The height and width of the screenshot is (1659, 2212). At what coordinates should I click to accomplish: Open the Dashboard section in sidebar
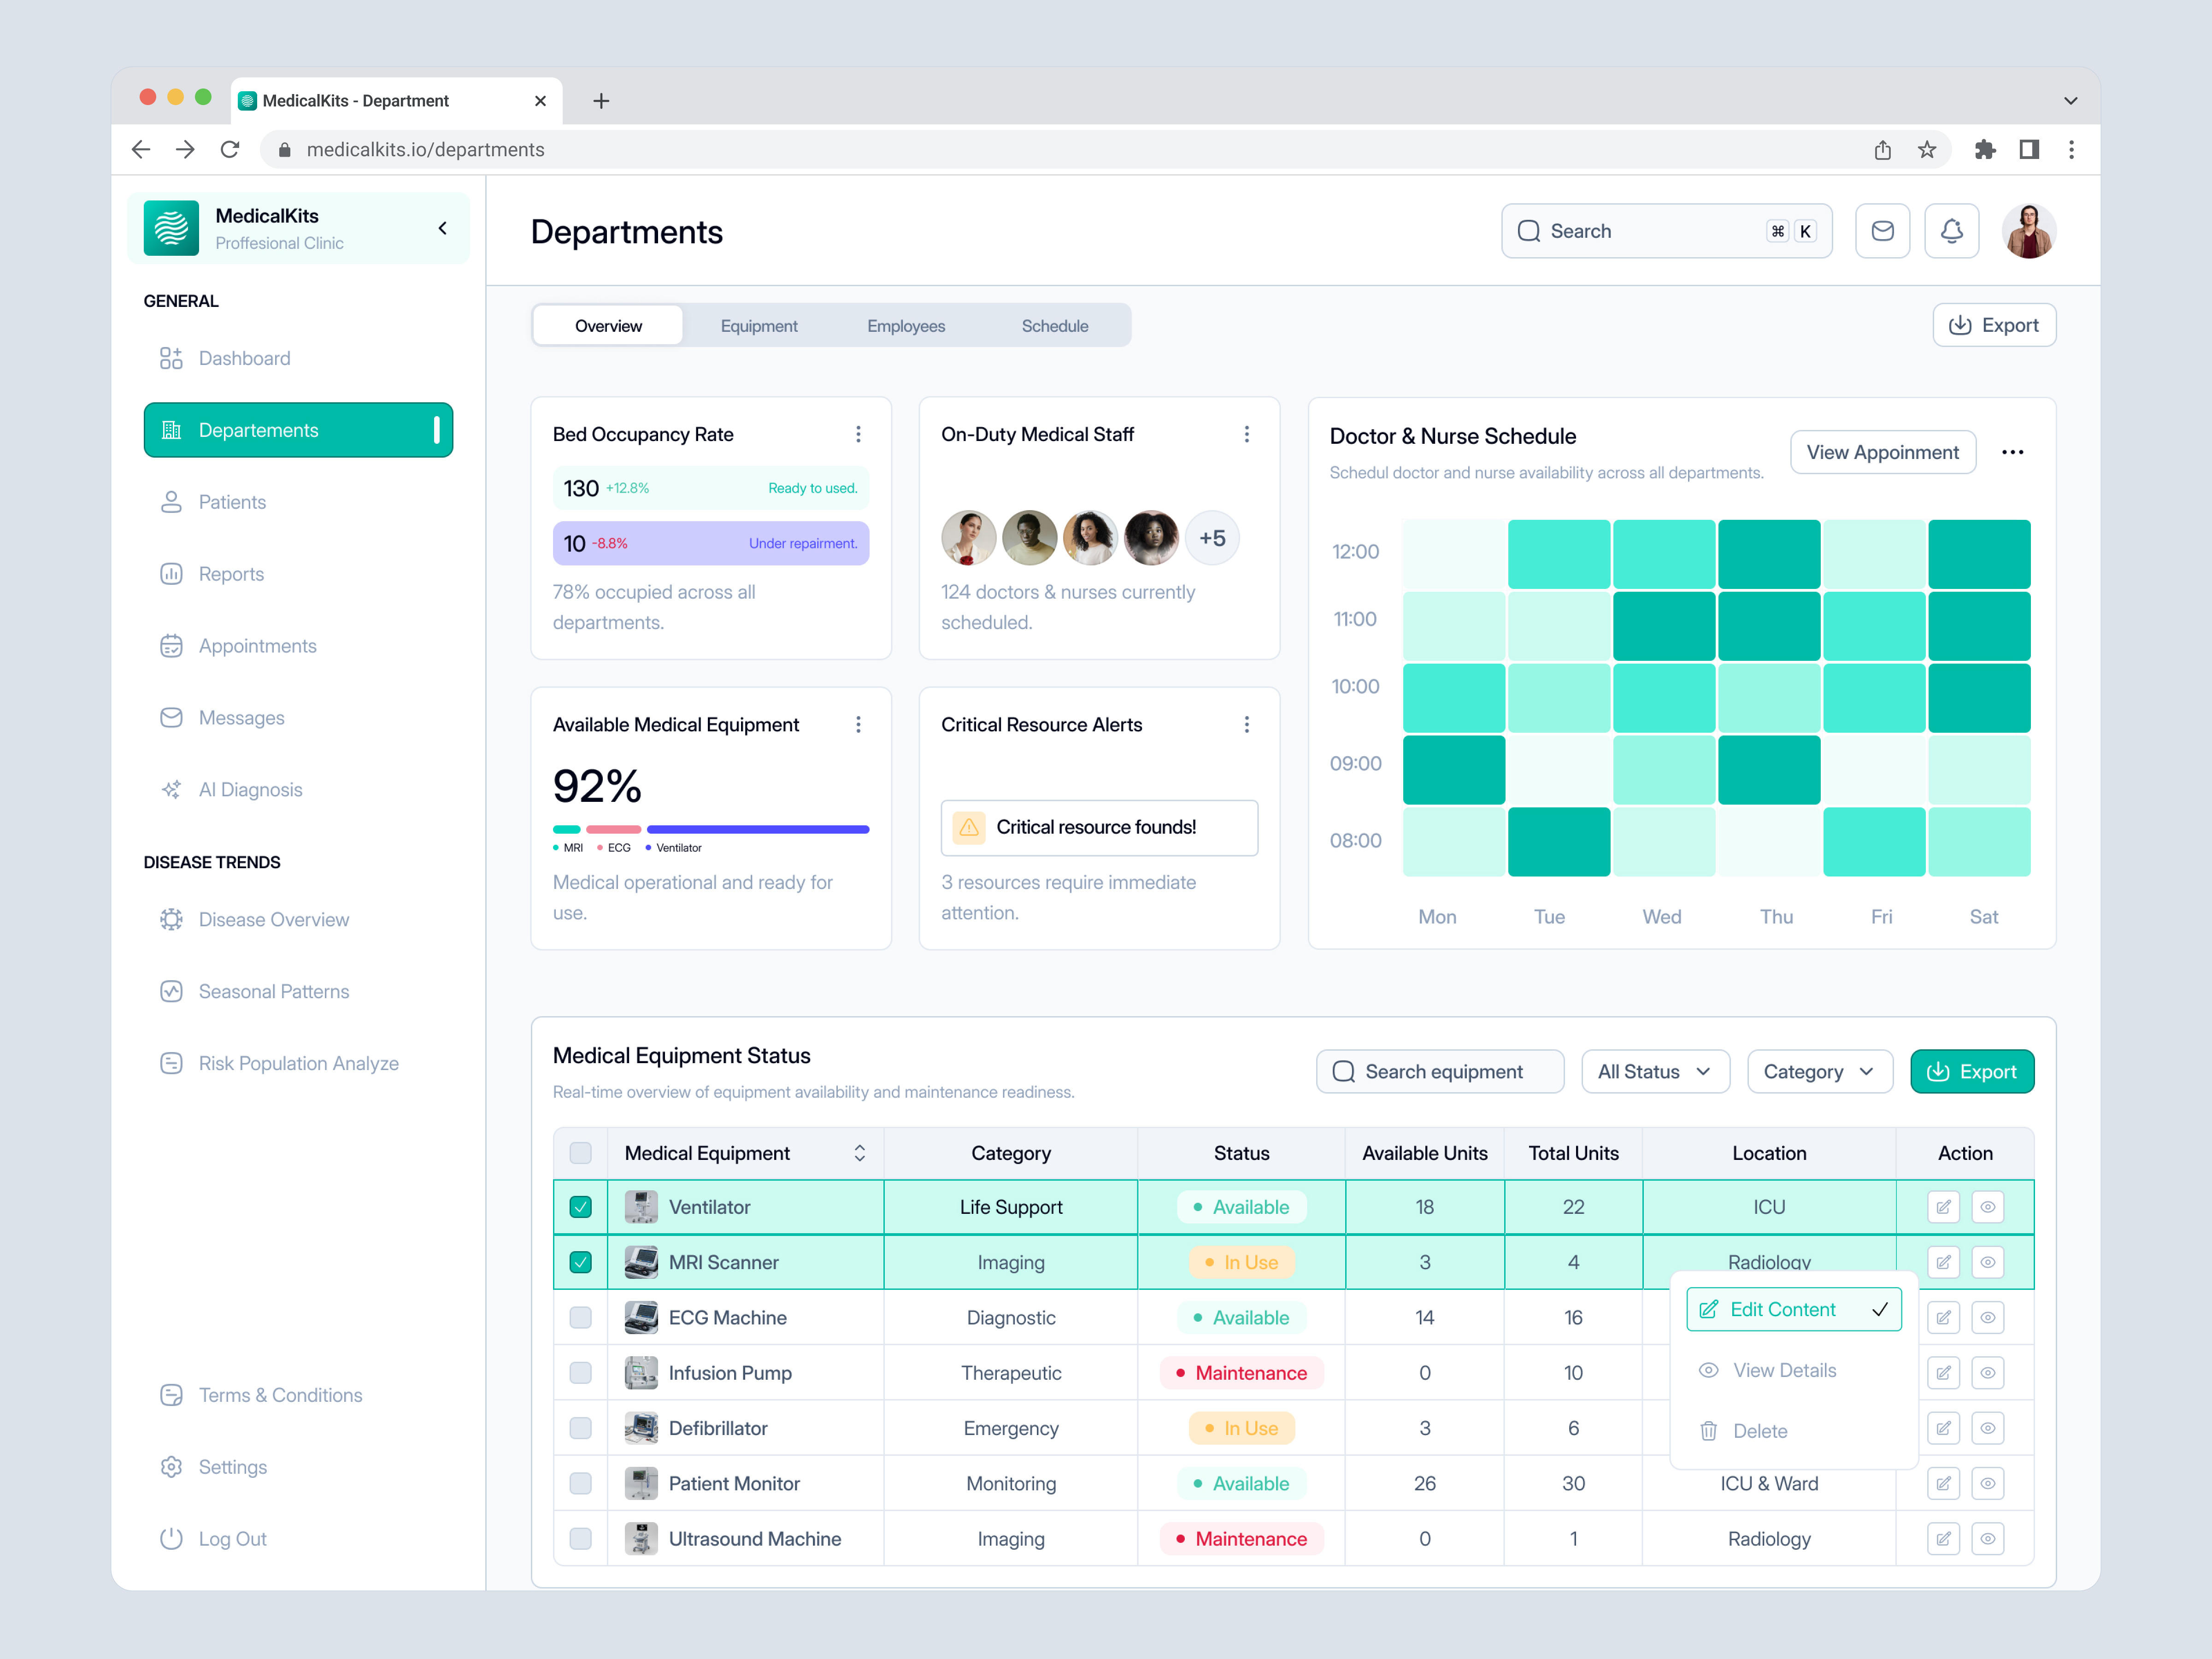(243, 358)
